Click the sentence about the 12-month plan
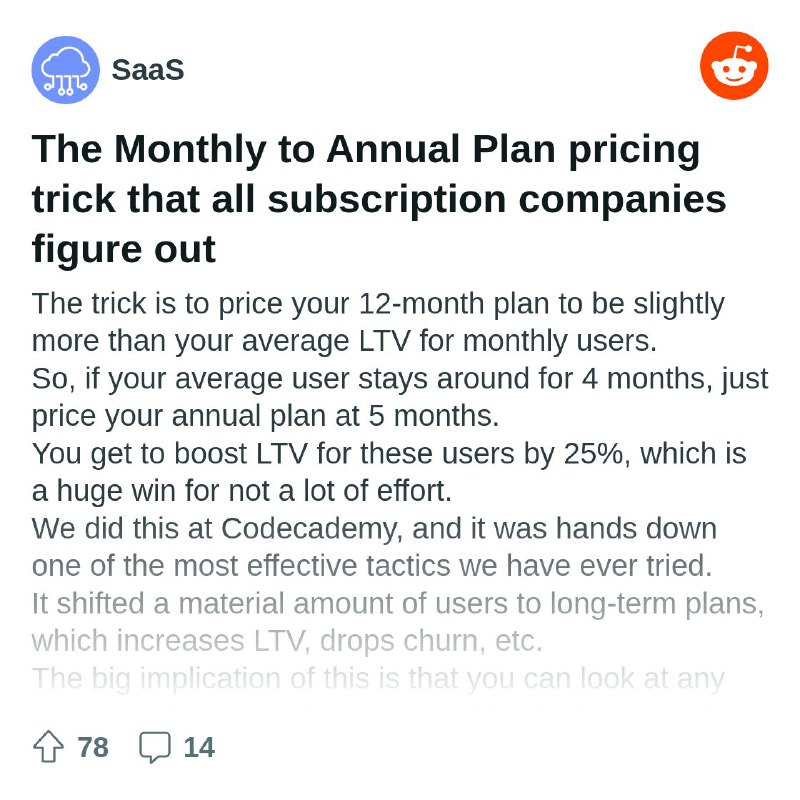 [378, 322]
